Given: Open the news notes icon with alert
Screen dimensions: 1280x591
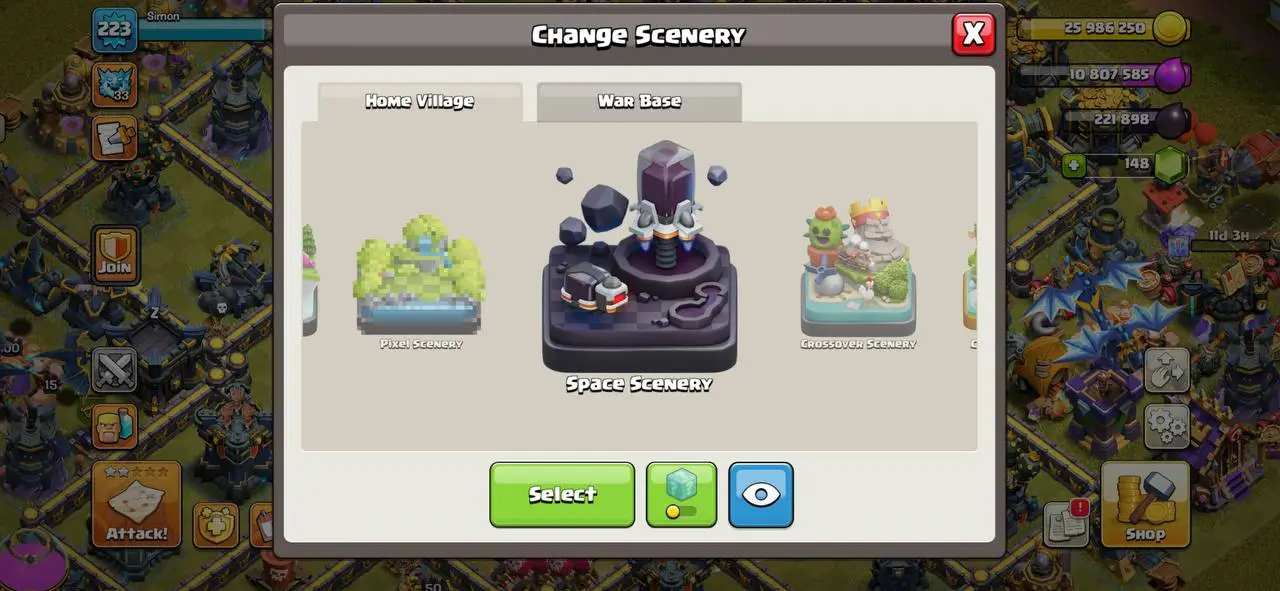Looking at the screenshot, I should (1066, 523).
